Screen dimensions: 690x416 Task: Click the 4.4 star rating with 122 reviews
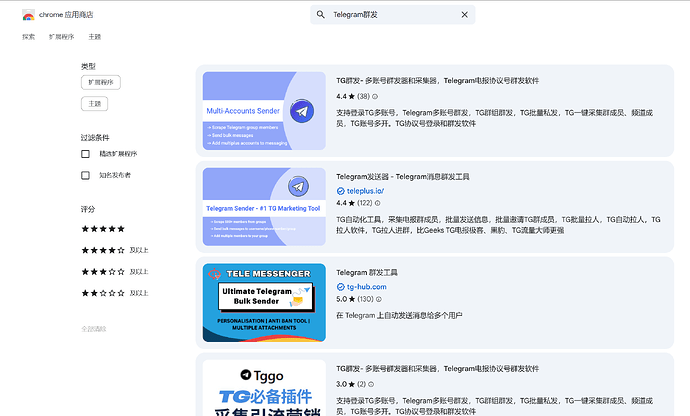coord(354,203)
